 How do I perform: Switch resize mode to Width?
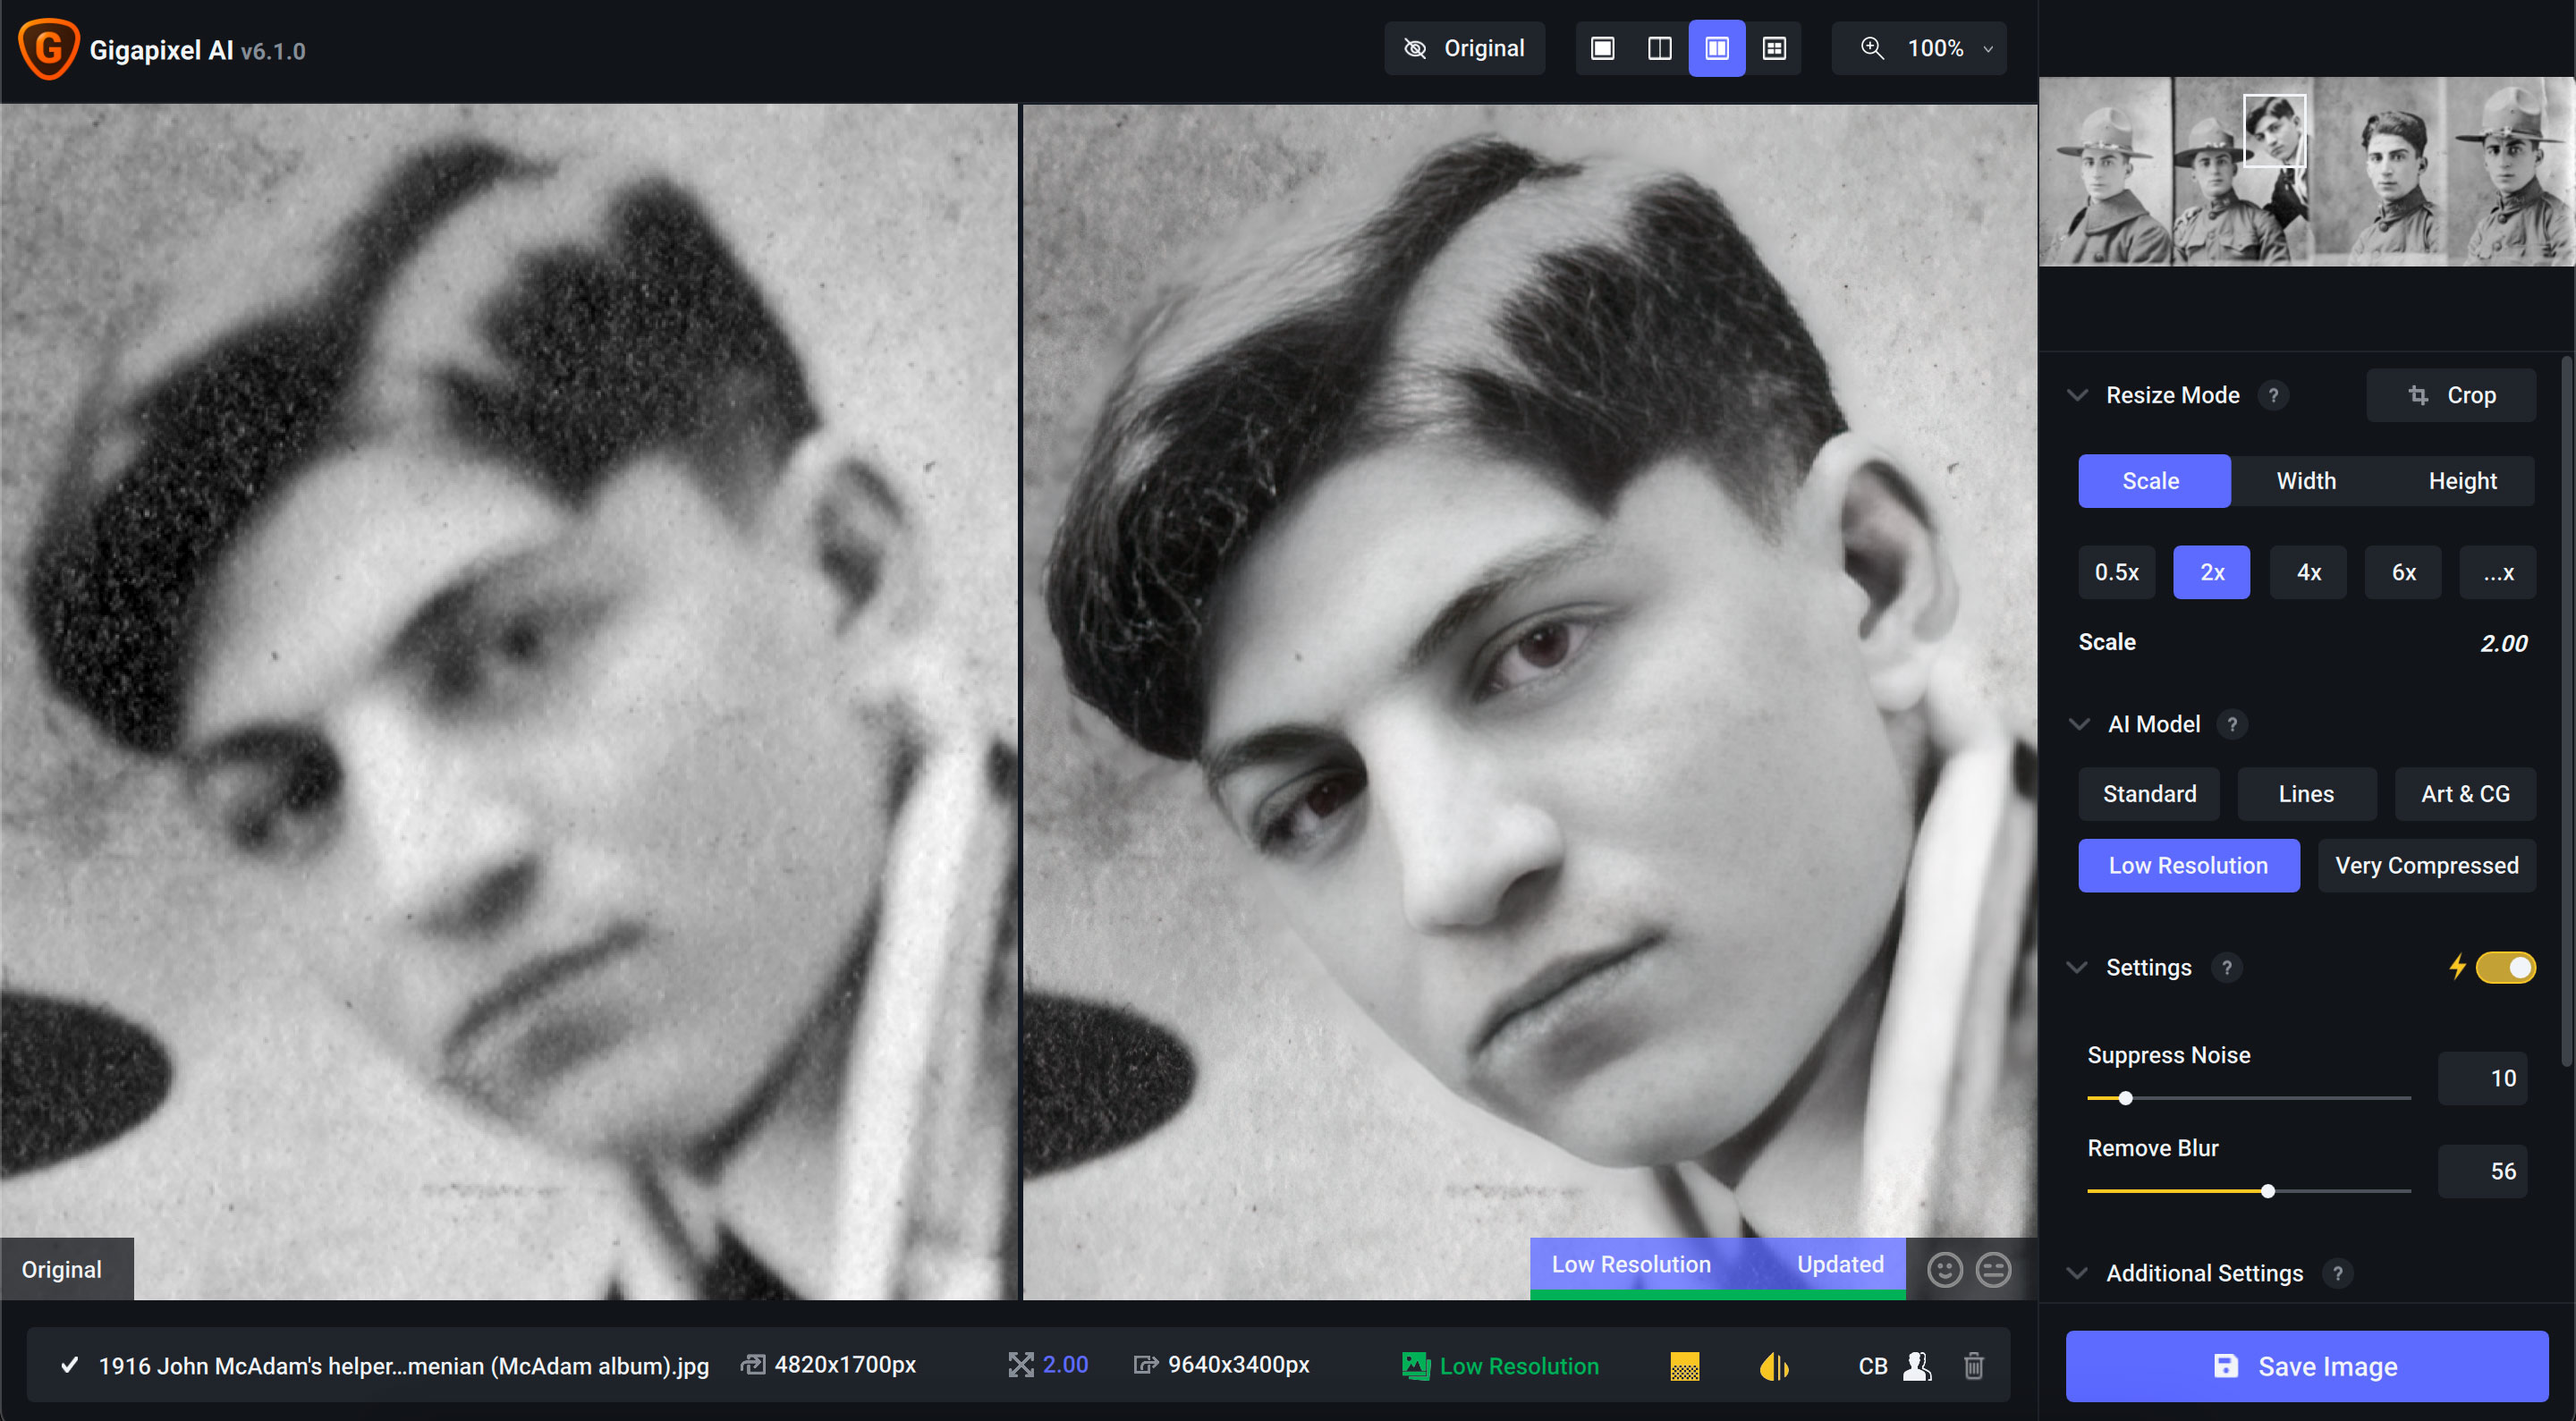[x=2306, y=481]
